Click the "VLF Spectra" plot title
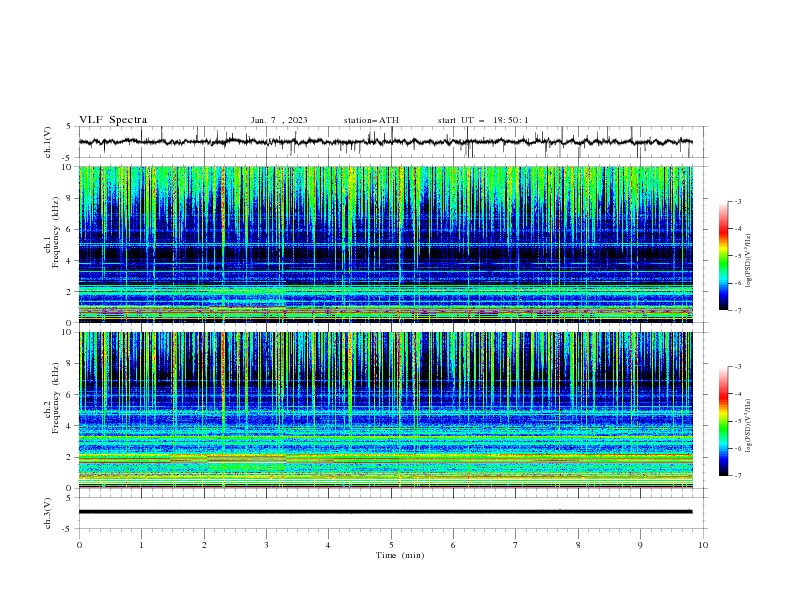Screen dimensions: 792x612 click(113, 120)
